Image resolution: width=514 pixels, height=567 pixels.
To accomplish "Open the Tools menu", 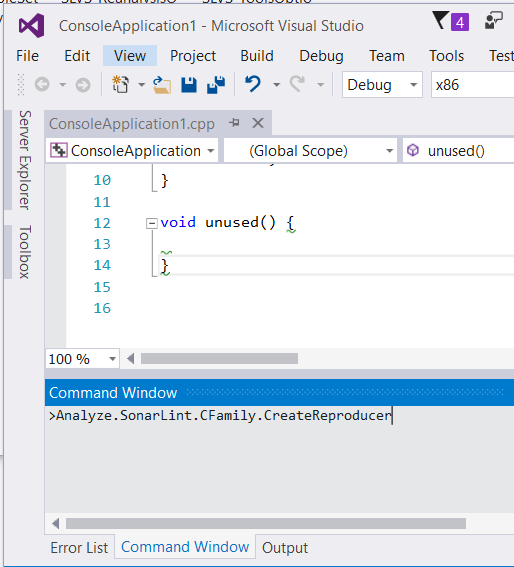I will (x=446, y=56).
